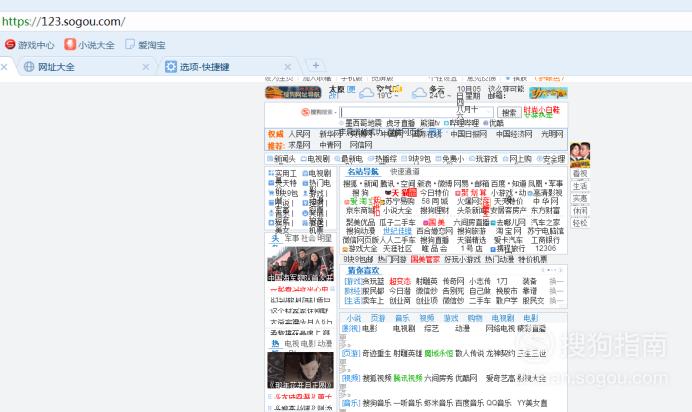
Task: Select the 购物 category tab
Action: click(475, 318)
